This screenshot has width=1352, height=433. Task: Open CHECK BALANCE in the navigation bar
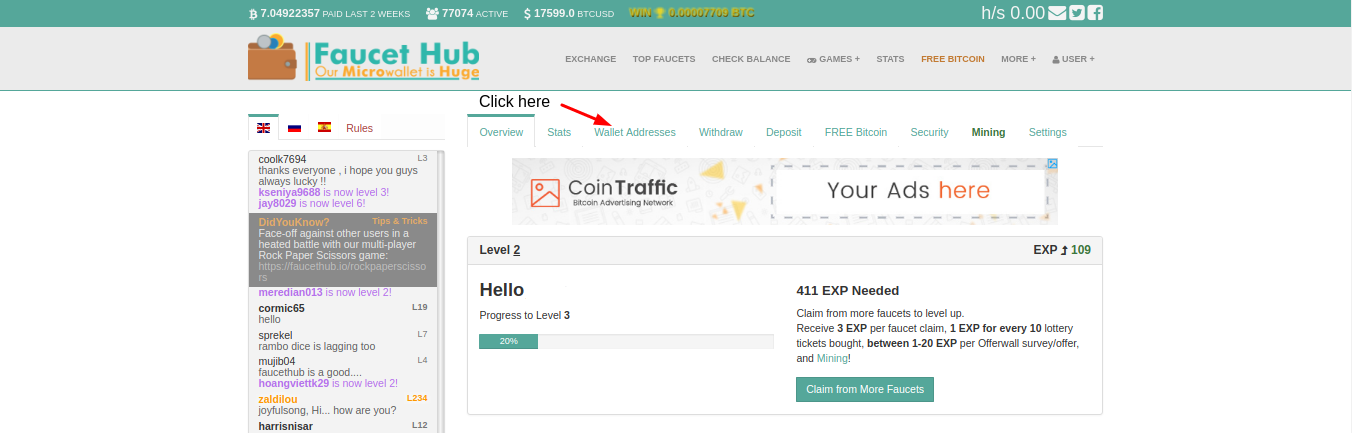pyautogui.click(x=751, y=59)
